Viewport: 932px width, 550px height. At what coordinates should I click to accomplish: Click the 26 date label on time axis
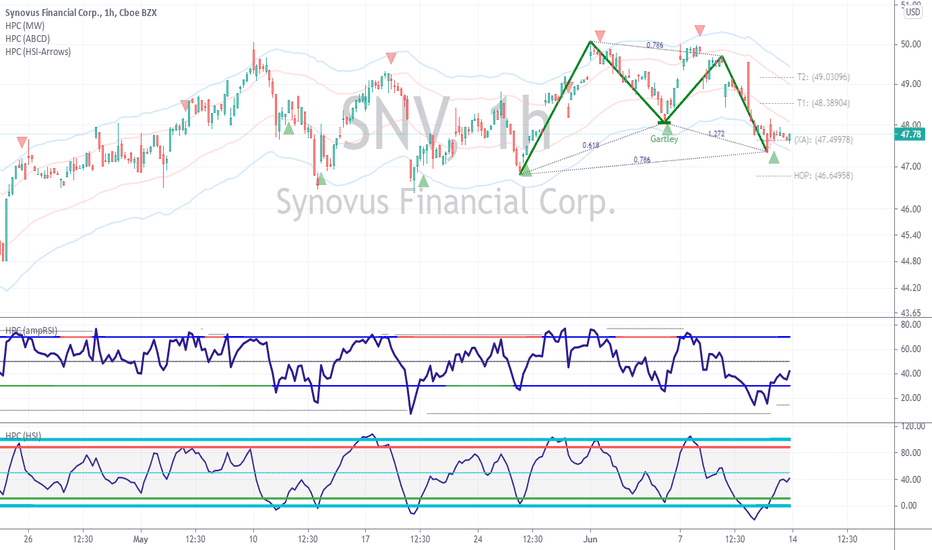pyautogui.click(x=29, y=540)
